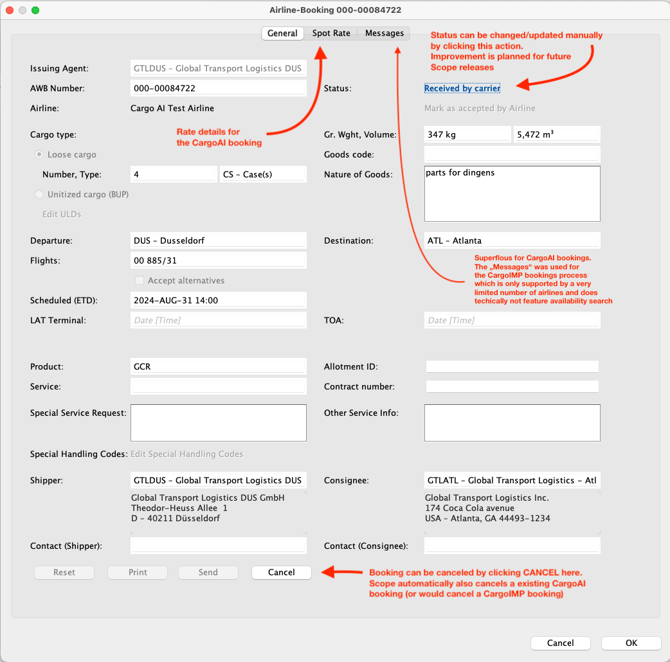
Task: Select the Loose cargo radio button
Action: 39,154
